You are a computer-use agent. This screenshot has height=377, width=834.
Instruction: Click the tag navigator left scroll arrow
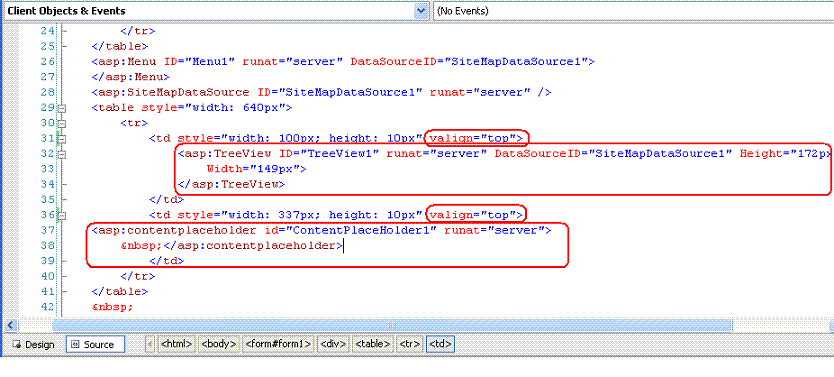tap(150, 344)
